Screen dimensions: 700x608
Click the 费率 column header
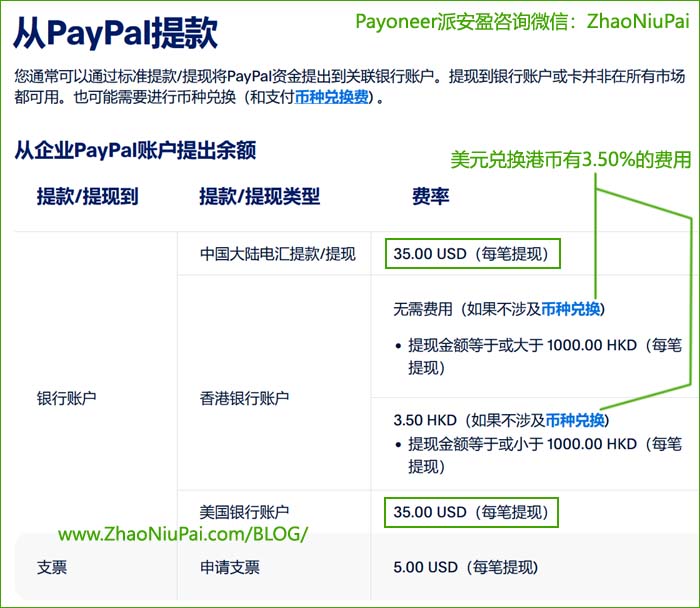tap(430, 196)
